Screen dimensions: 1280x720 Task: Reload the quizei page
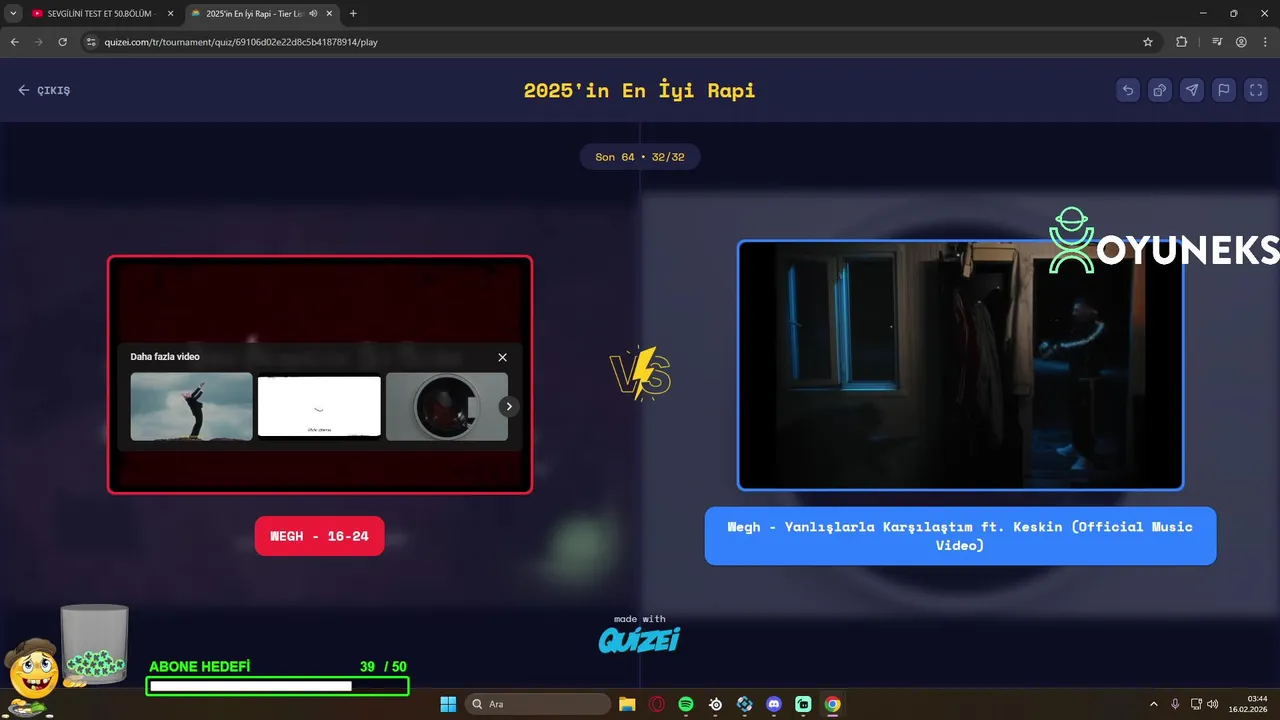click(63, 42)
